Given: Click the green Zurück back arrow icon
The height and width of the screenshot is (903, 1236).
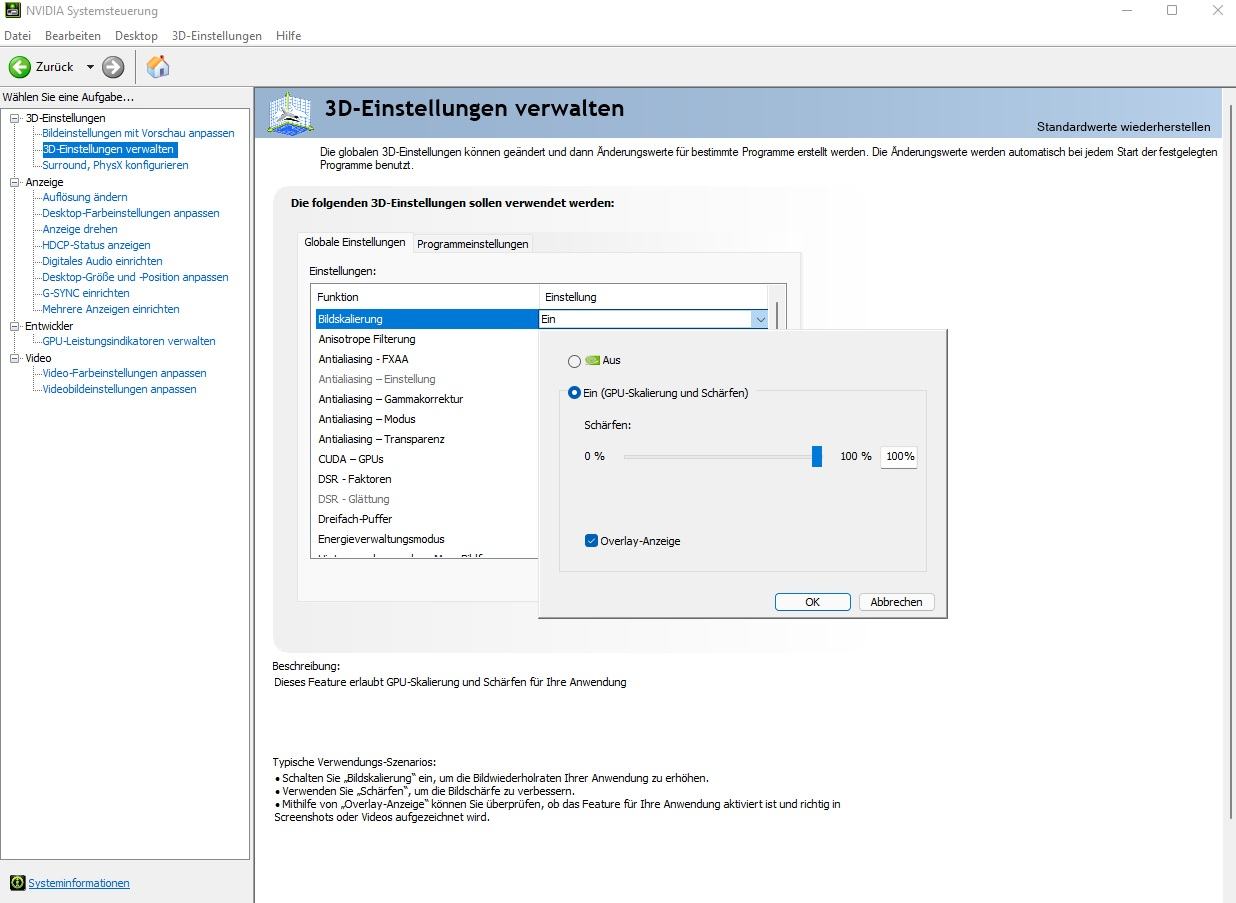Looking at the screenshot, I should (20, 67).
